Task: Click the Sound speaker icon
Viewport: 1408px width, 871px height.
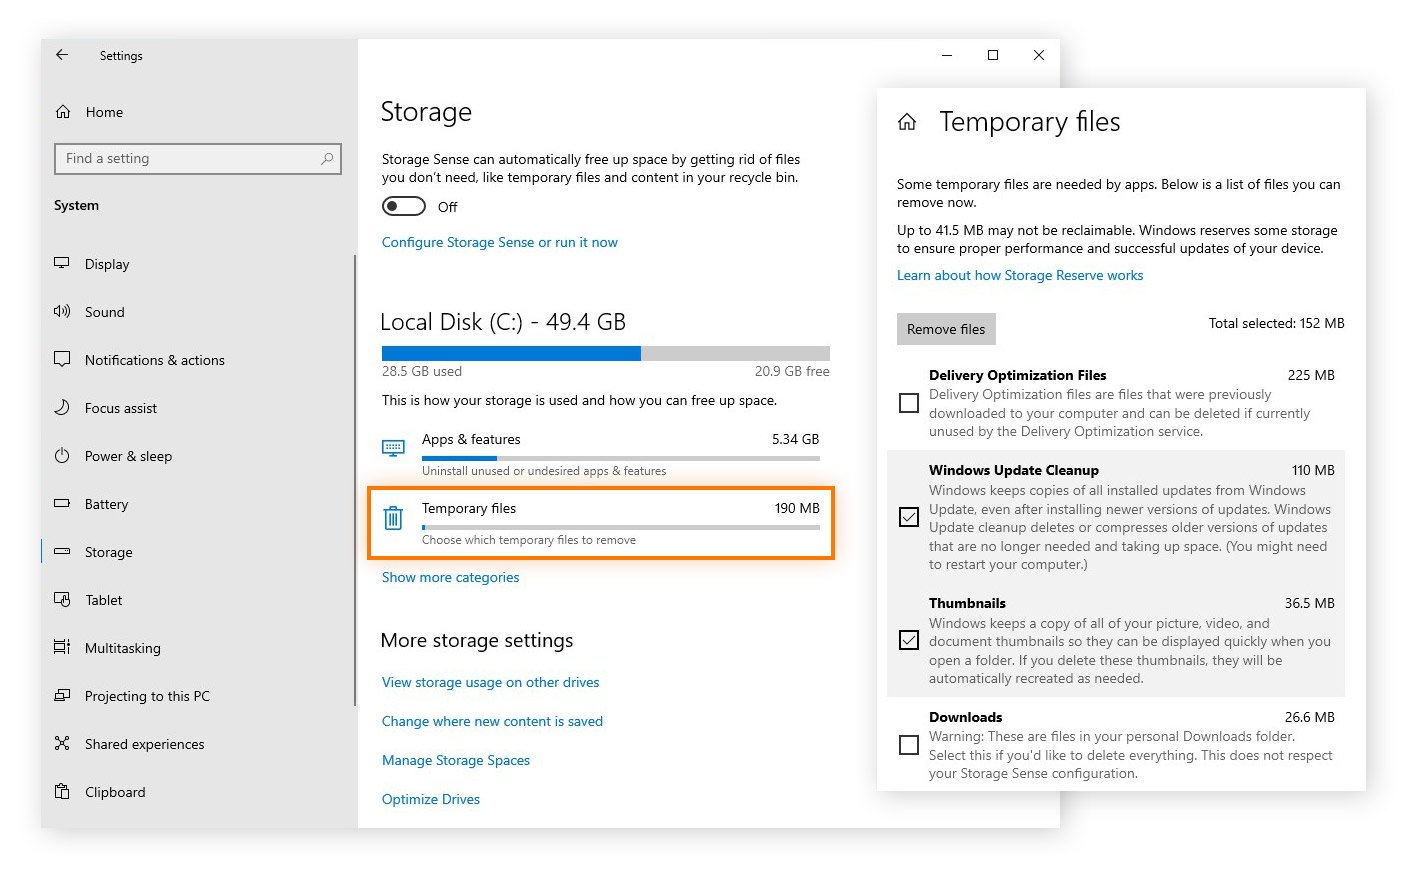Action: click(x=62, y=312)
